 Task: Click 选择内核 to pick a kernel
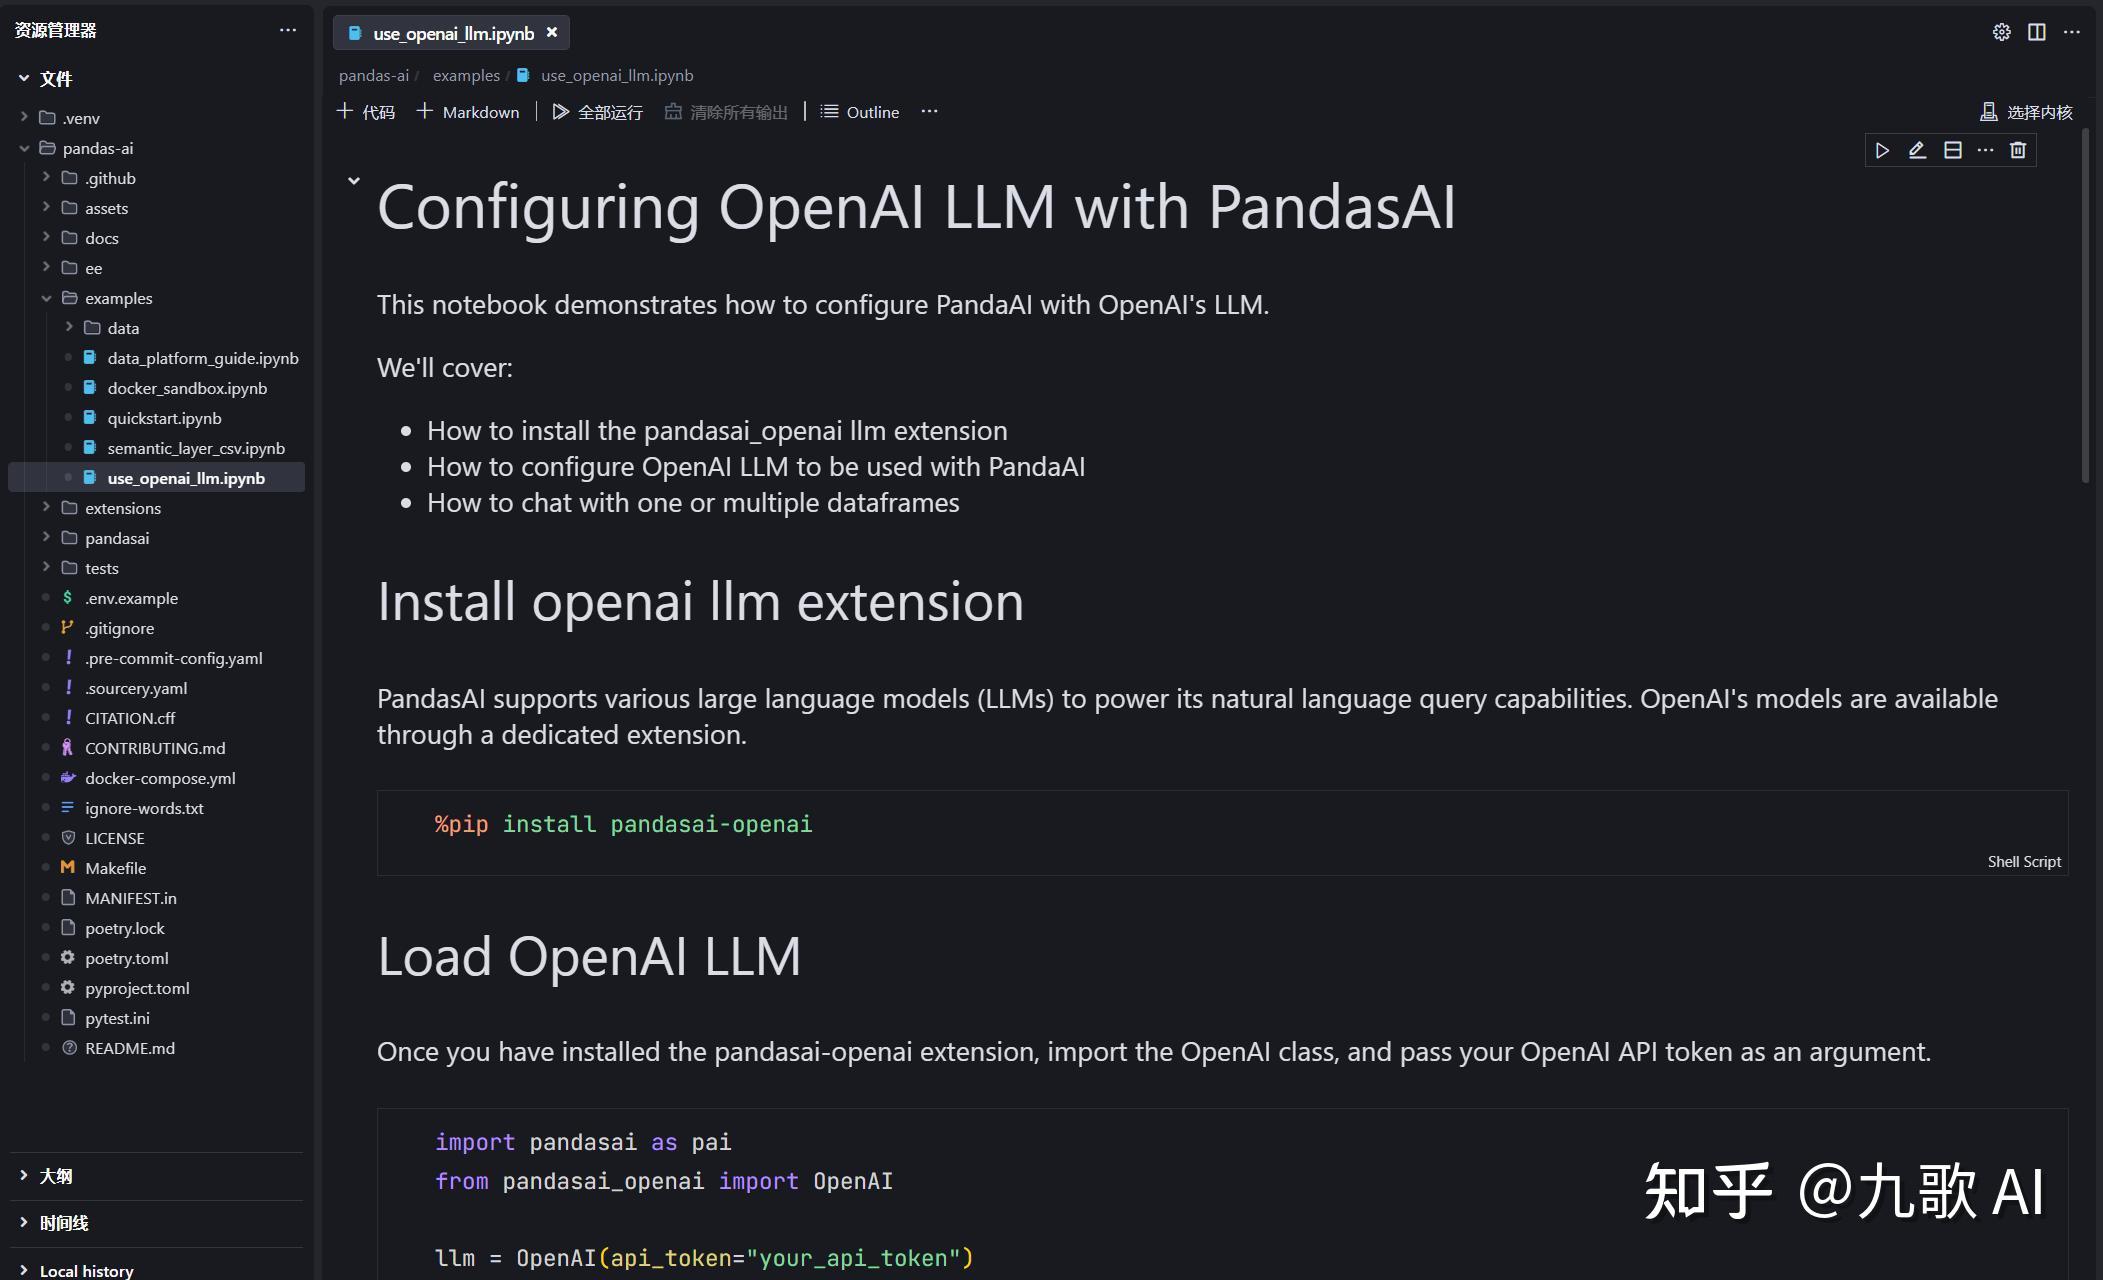coord(2026,112)
